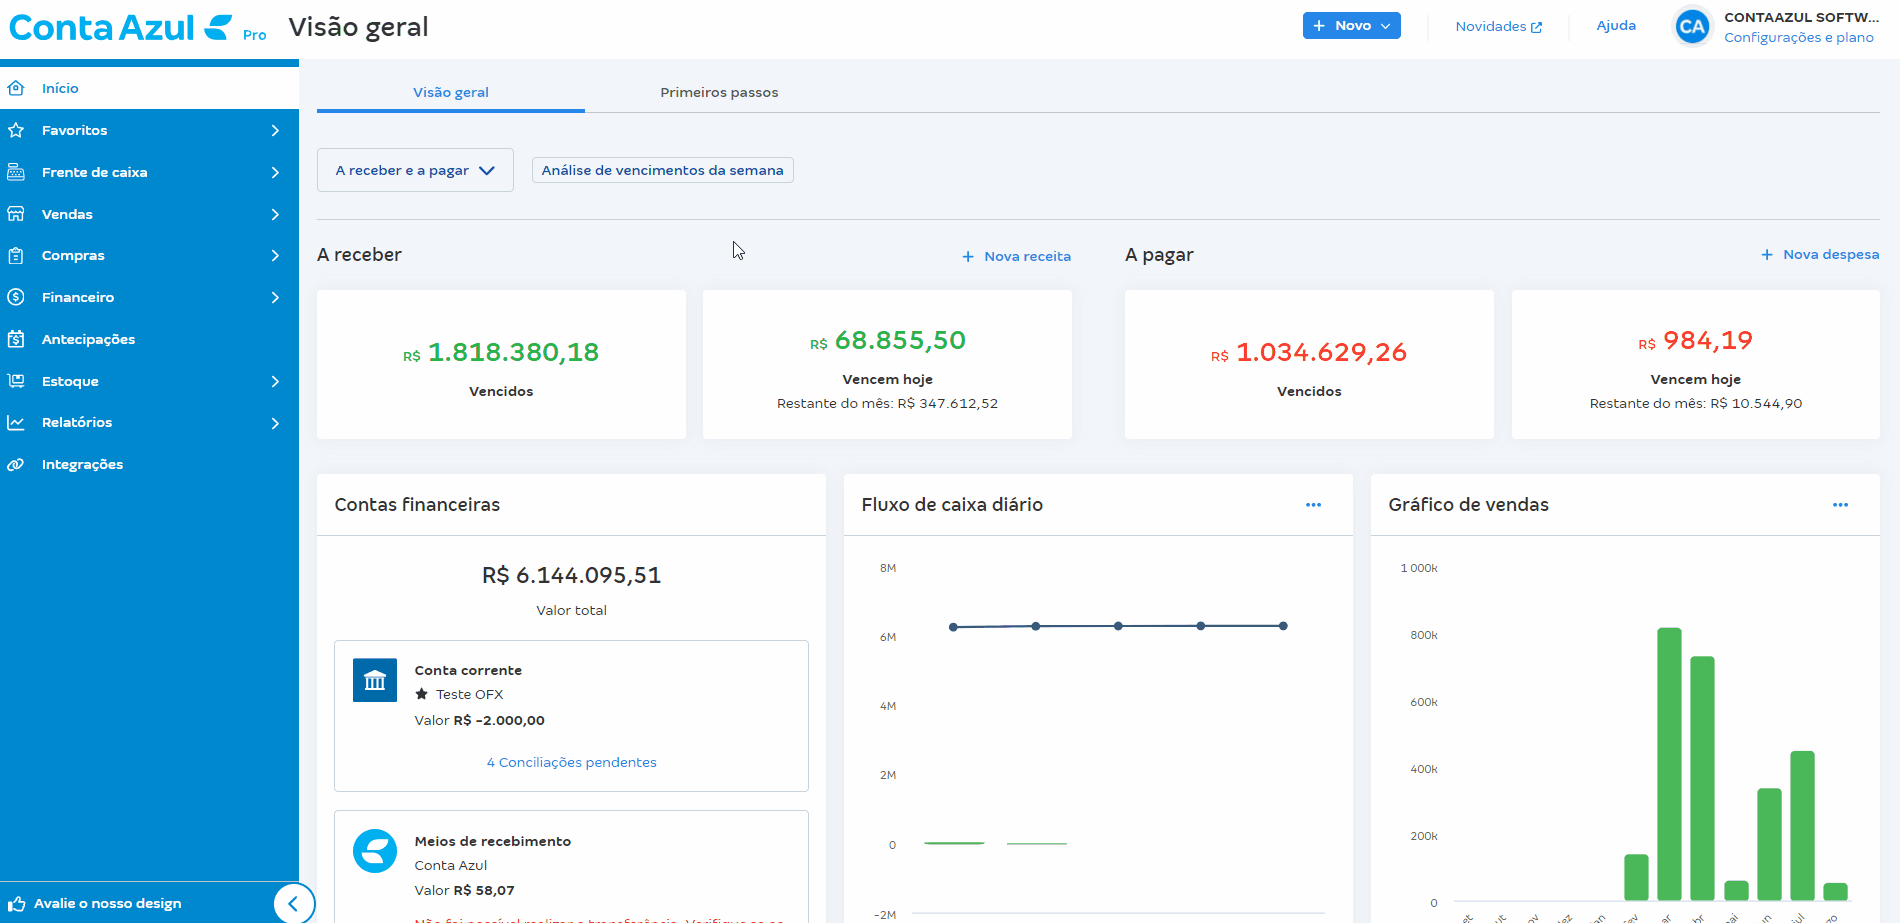Open Gráfico de vendas options menu
Screen dimensions: 1900x923
(x=1840, y=505)
